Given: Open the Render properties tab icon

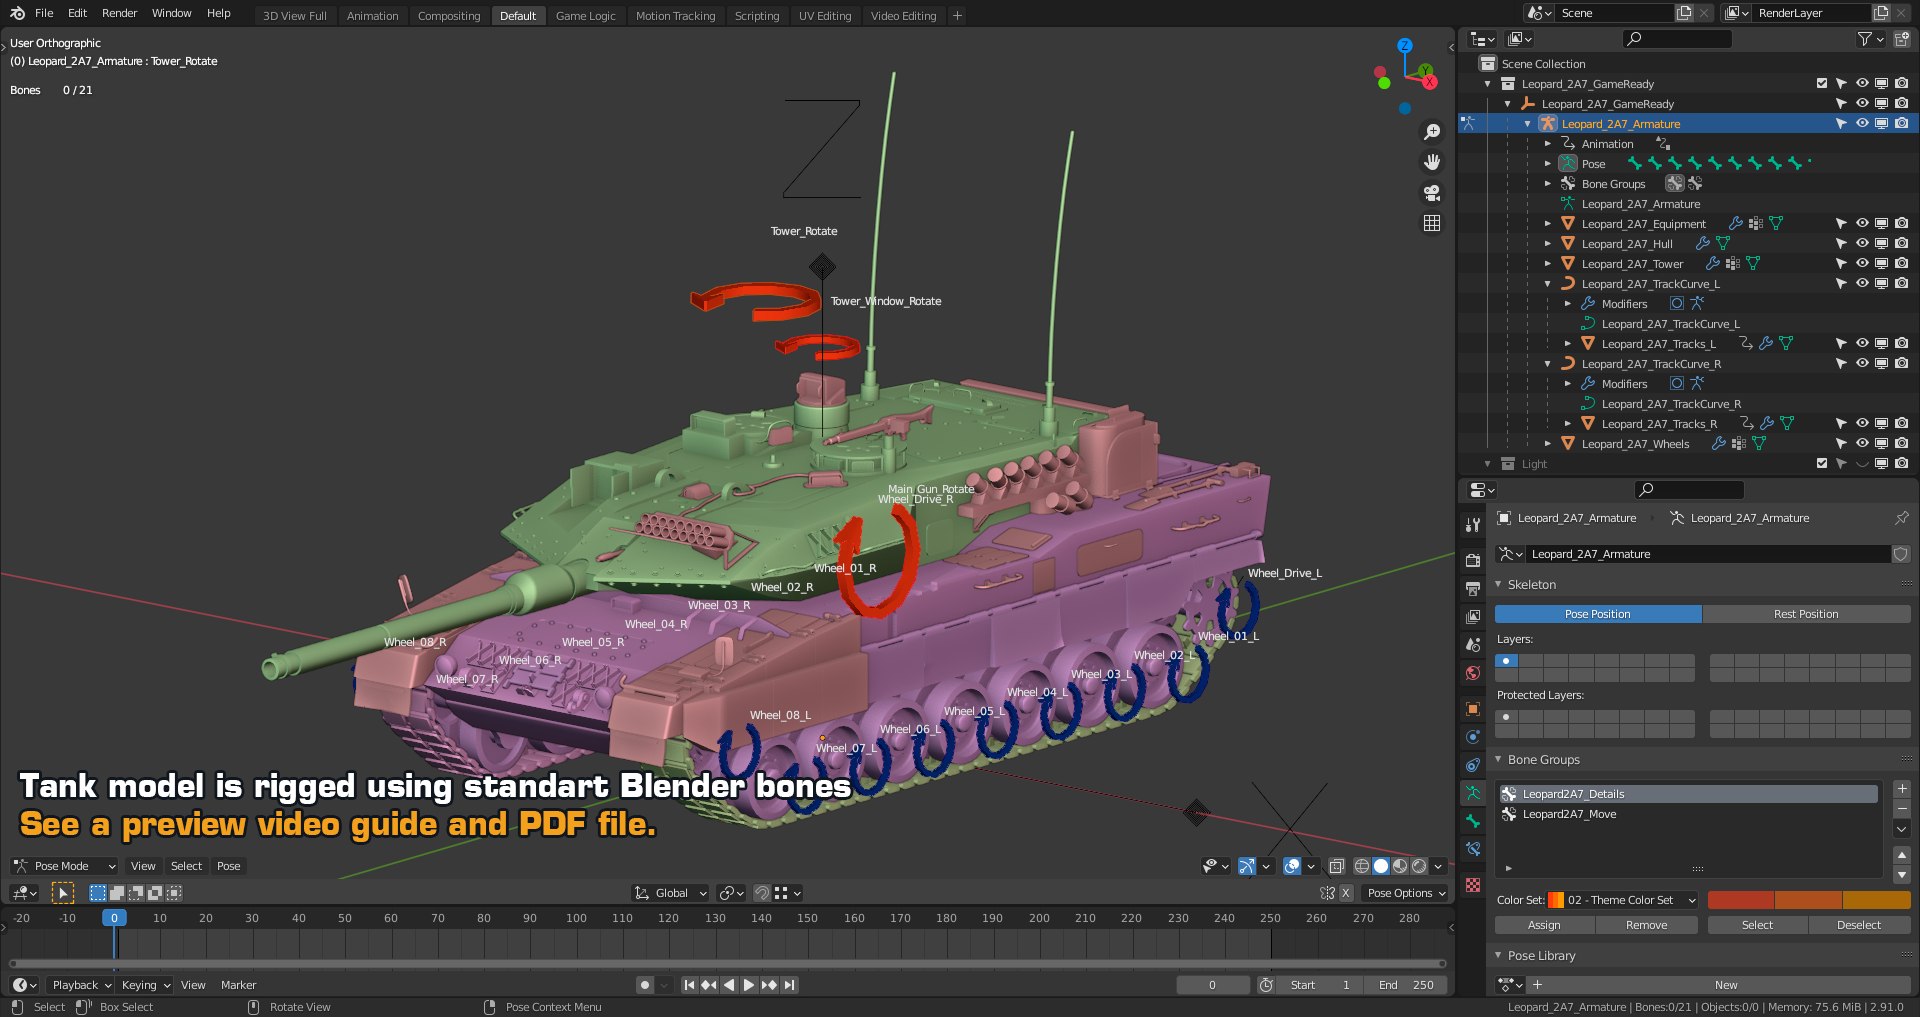Looking at the screenshot, I should click(1472, 561).
